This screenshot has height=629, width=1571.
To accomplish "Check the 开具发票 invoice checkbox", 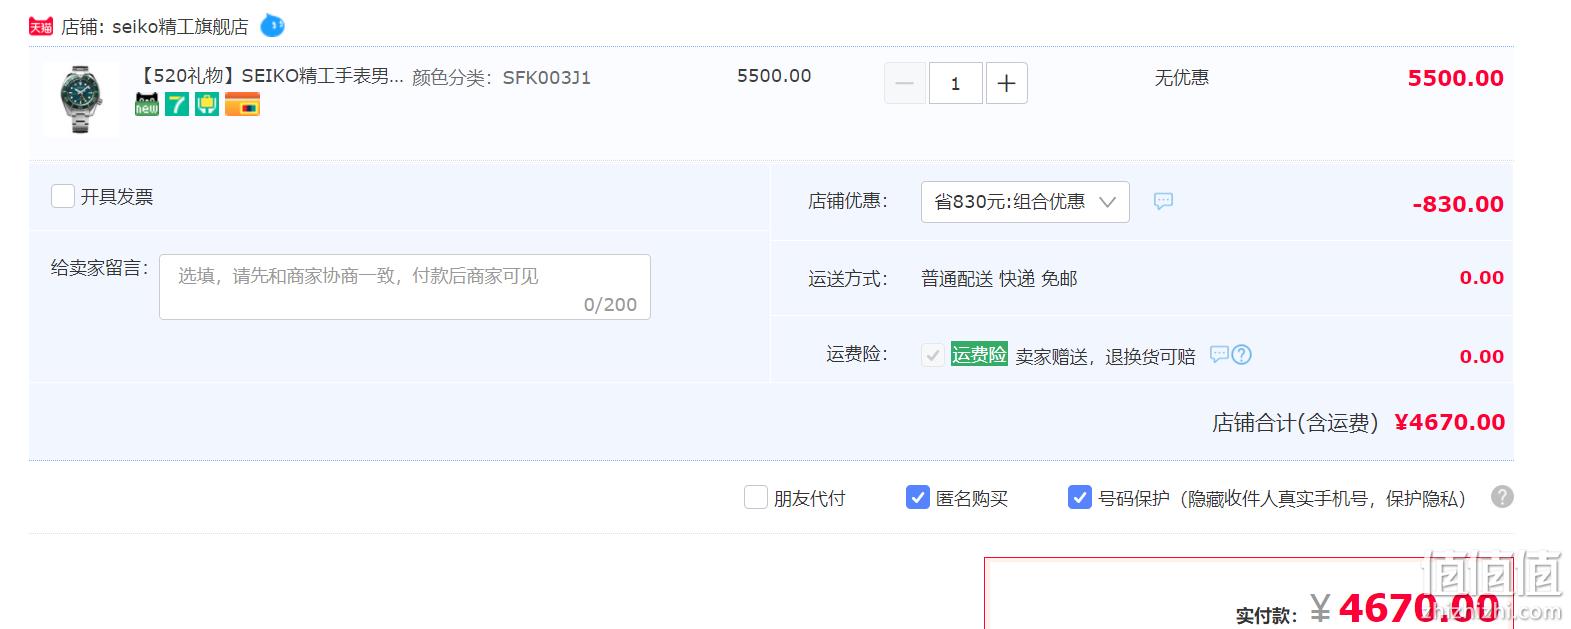I will [x=63, y=196].
